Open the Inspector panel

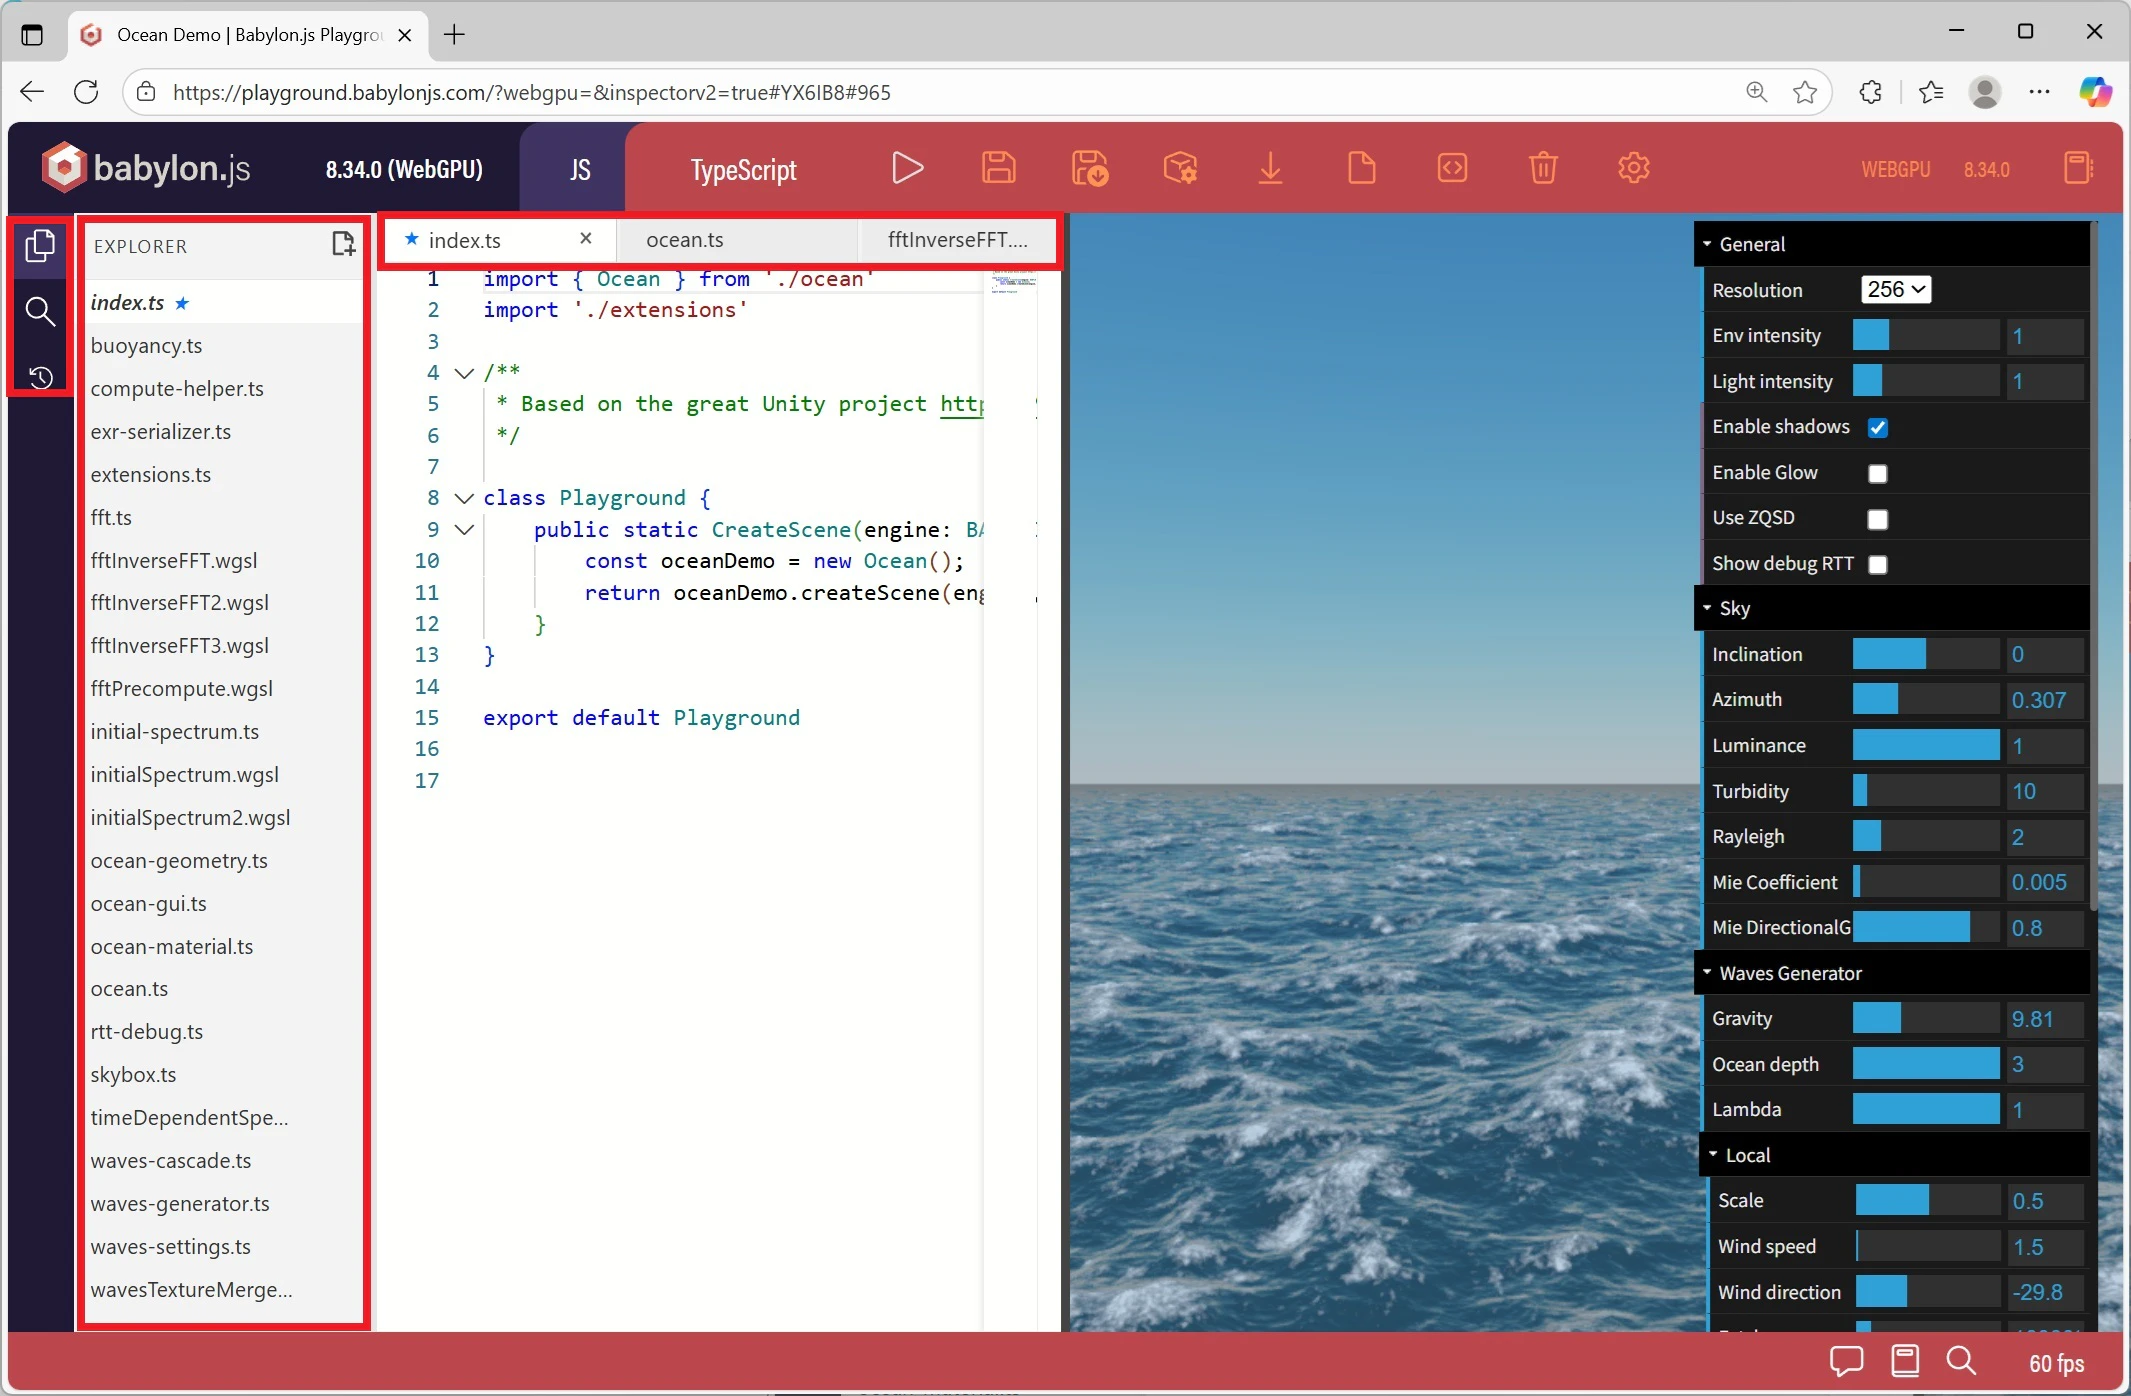(x=1181, y=167)
